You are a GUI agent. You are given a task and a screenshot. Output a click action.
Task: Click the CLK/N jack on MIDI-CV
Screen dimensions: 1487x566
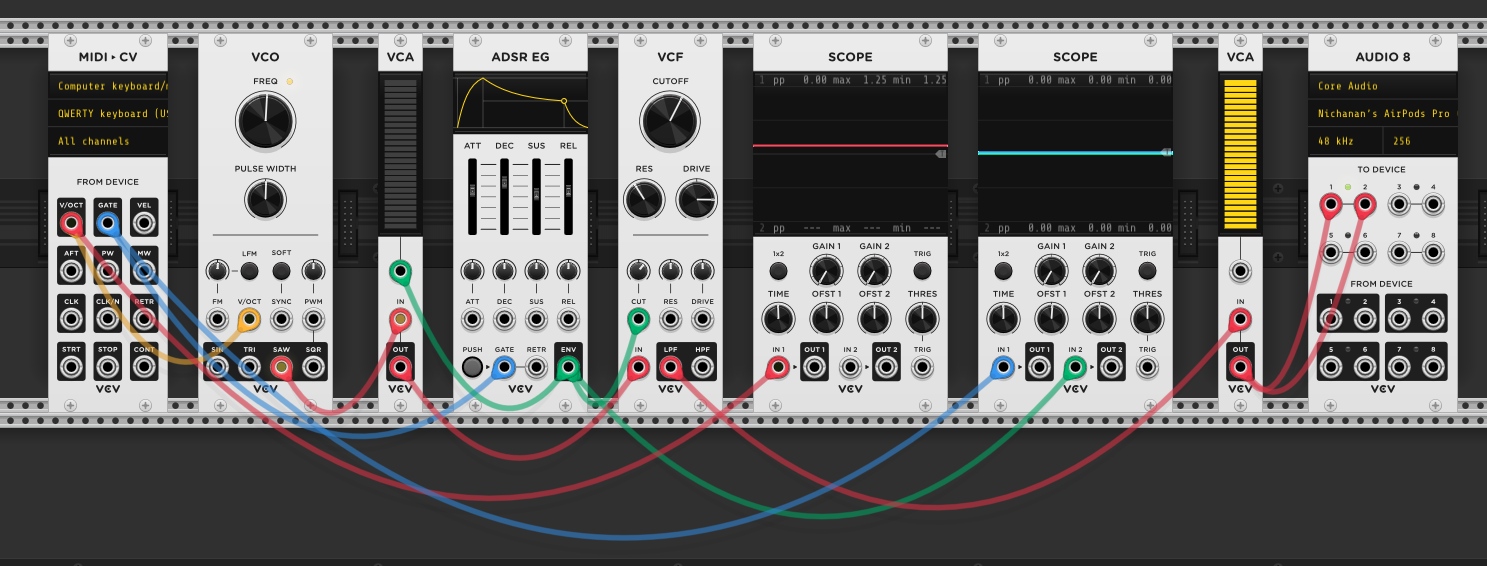coord(108,320)
